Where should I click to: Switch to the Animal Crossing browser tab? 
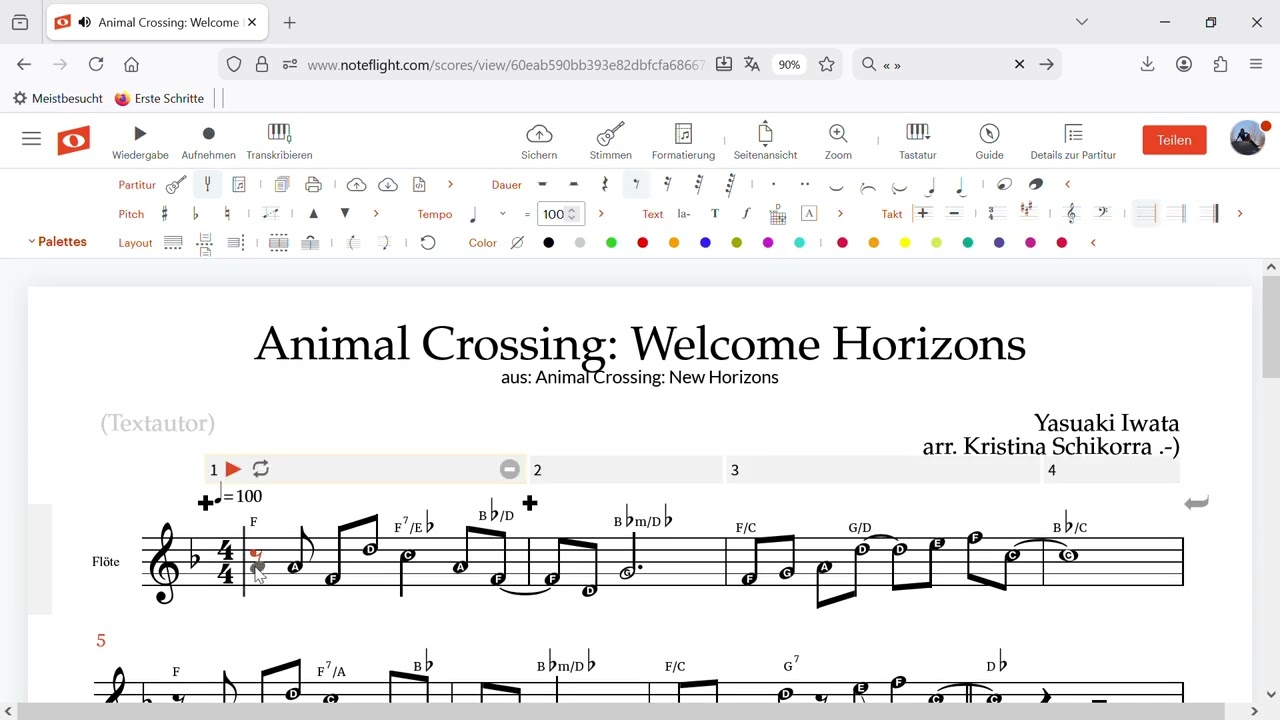(x=158, y=22)
